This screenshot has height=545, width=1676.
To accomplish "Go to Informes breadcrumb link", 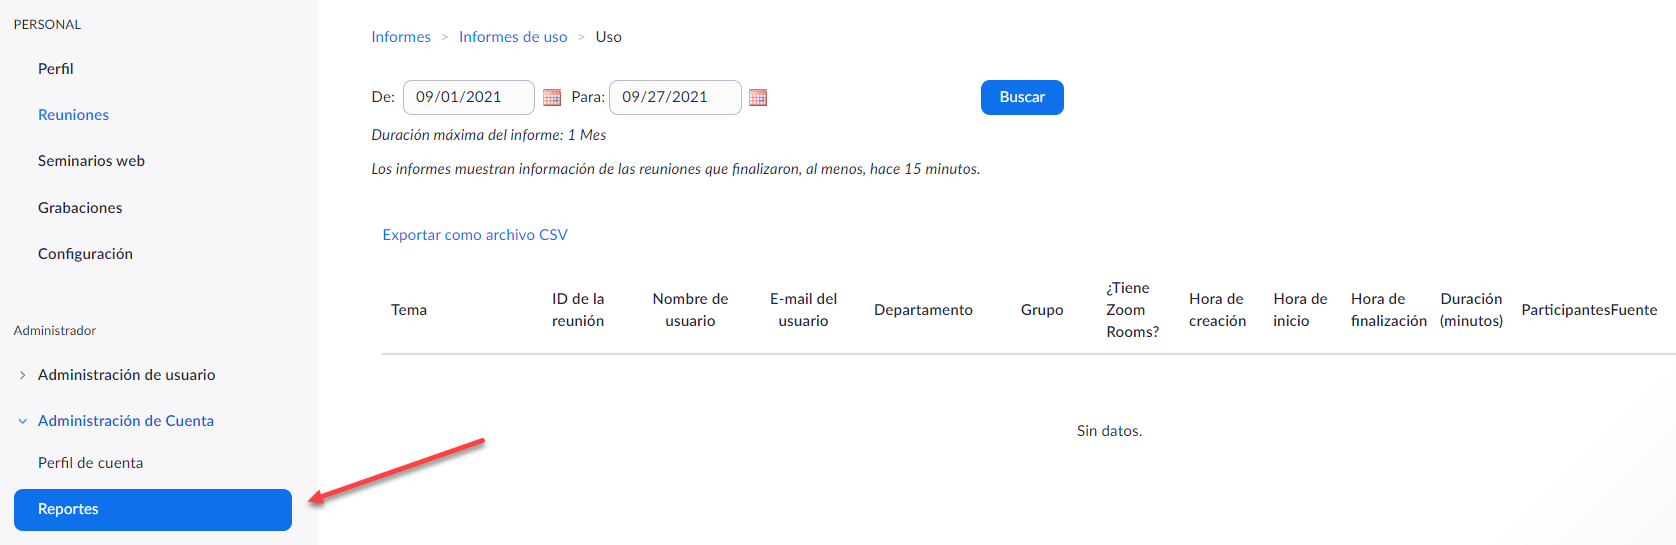I will (x=401, y=37).
